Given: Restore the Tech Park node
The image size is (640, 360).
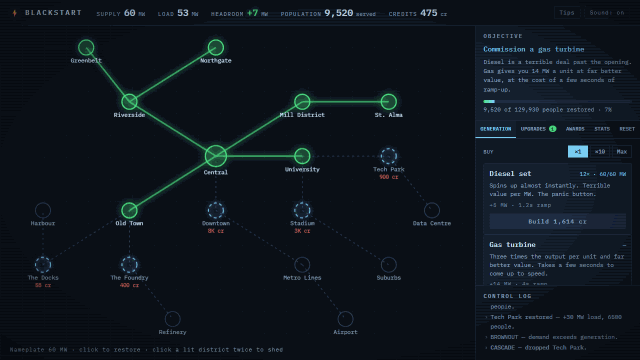Looking at the screenshot, I should coord(389,156).
